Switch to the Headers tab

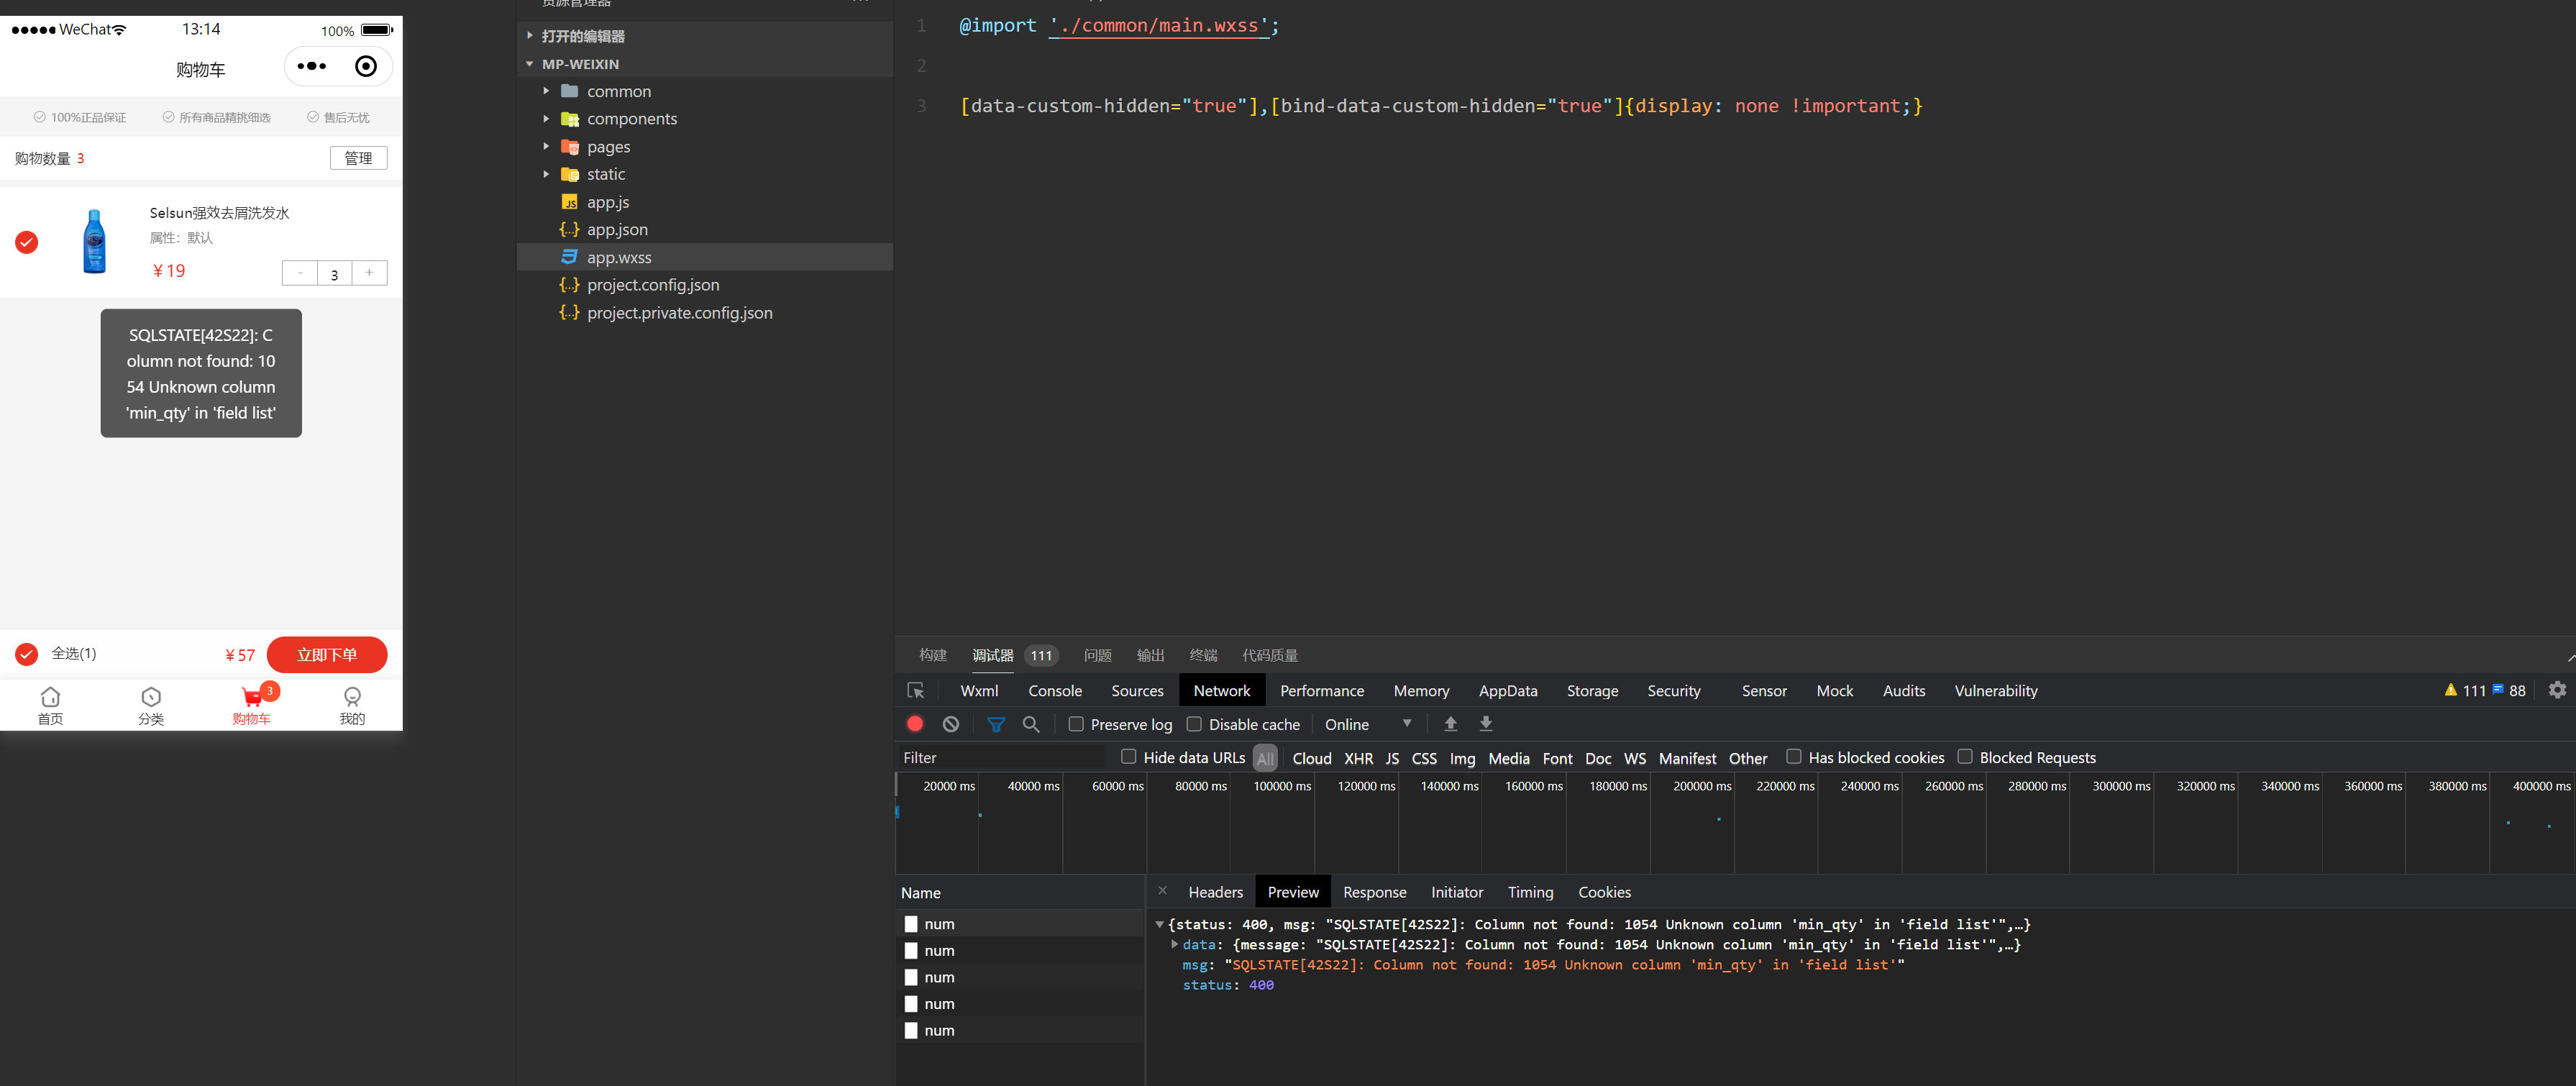click(1215, 892)
